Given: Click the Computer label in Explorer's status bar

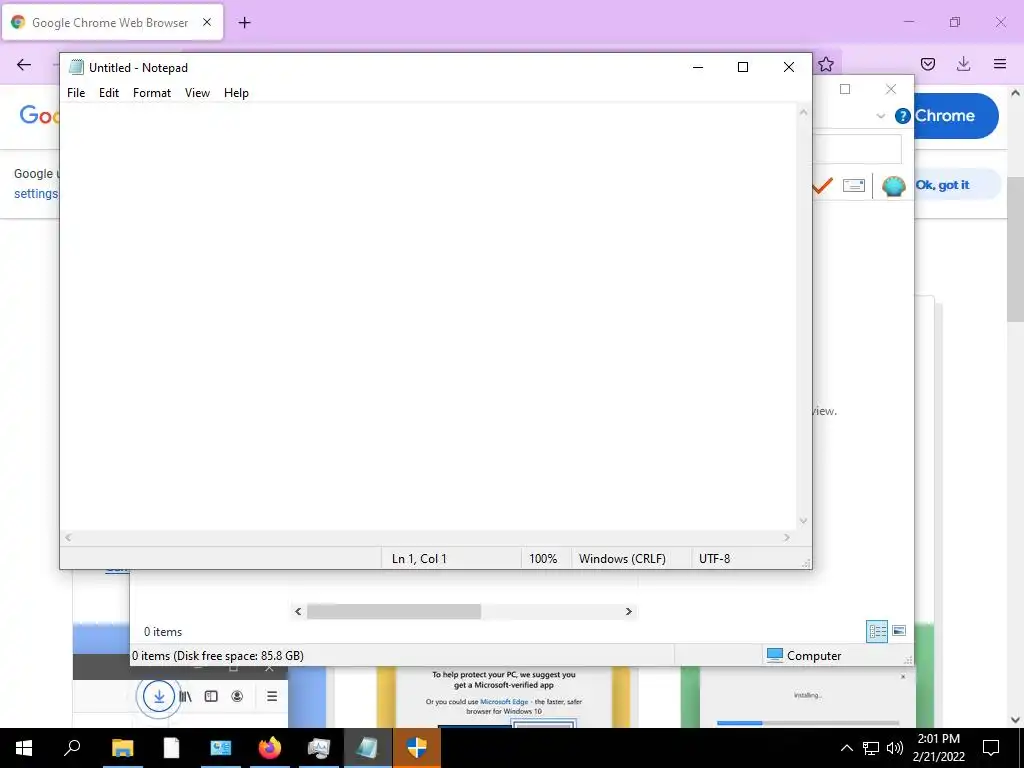Looking at the screenshot, I should (814, 656).
